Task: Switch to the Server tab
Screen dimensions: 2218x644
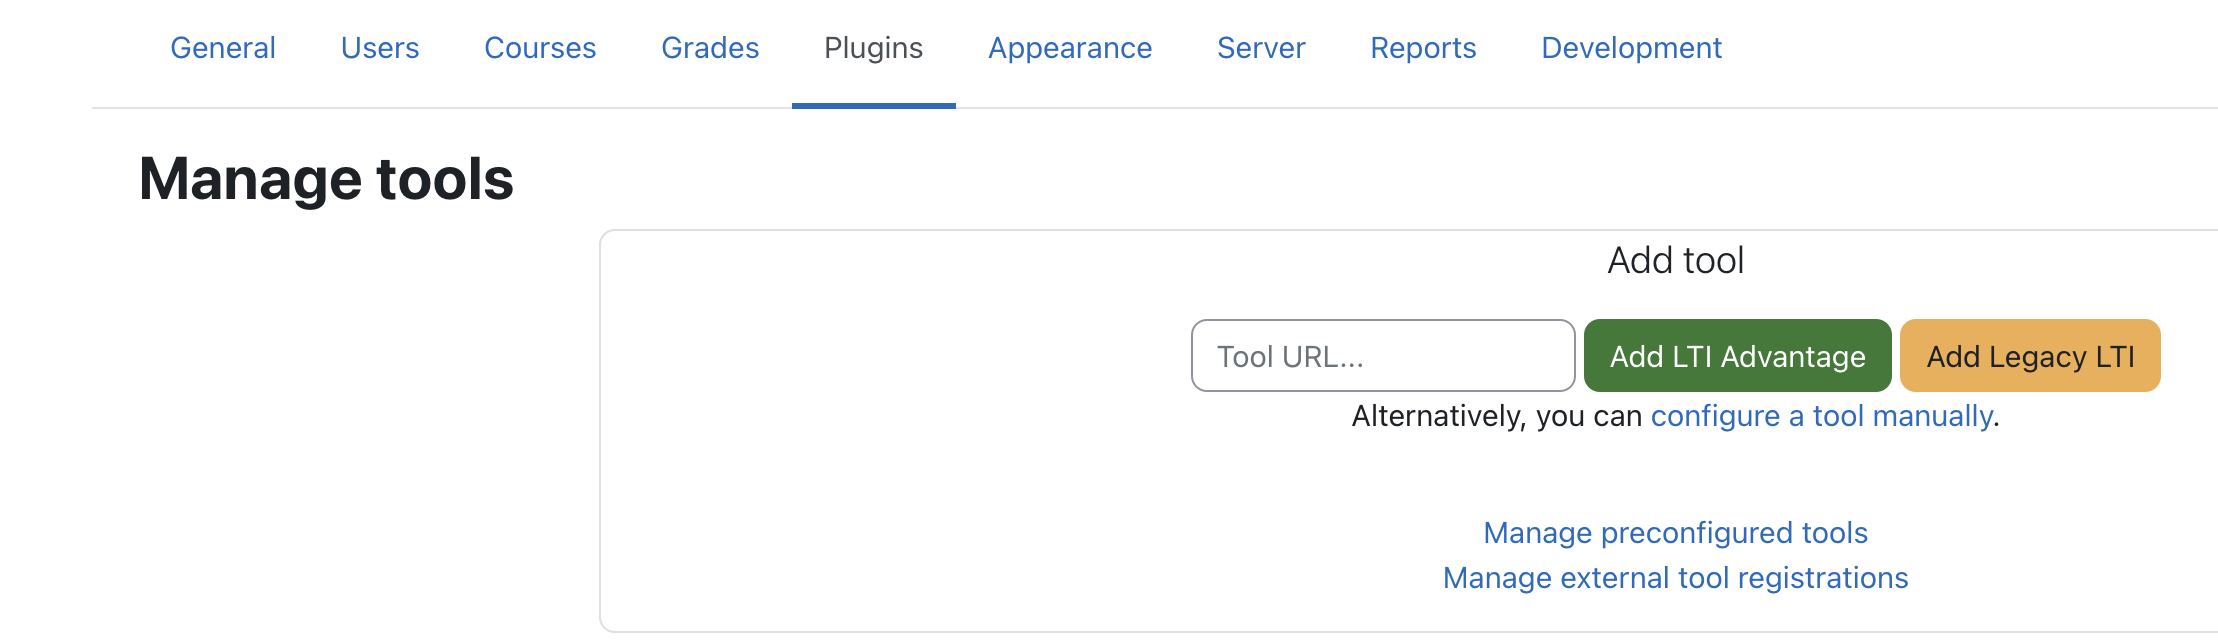Action: [x=1261, y=48]
